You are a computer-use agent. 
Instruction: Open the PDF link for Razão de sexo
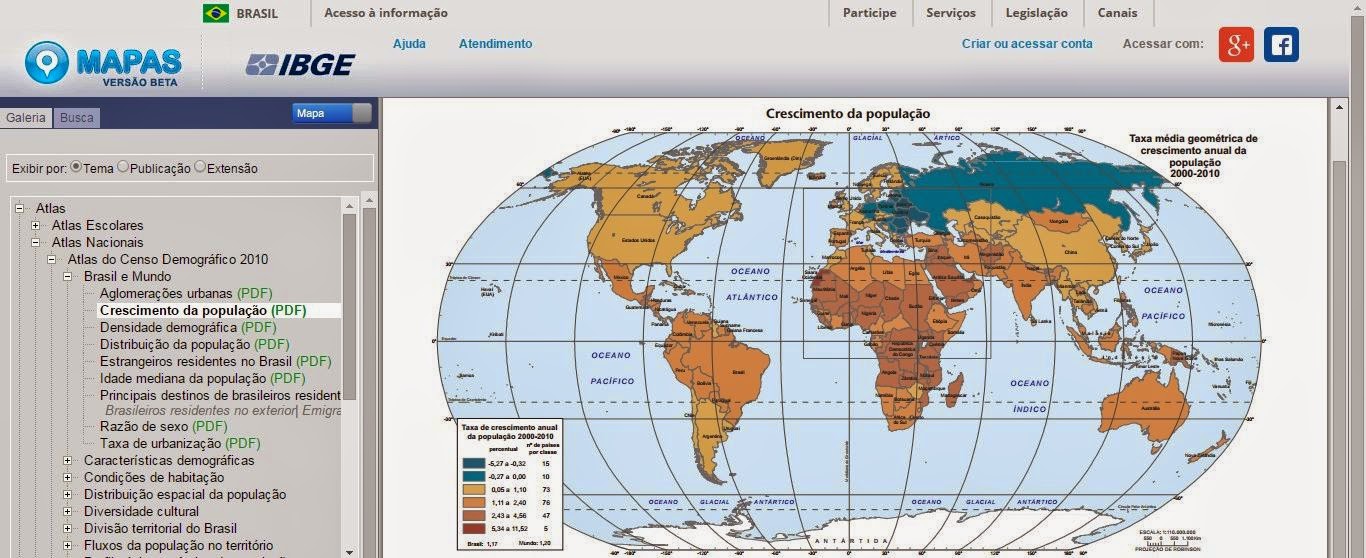click(210, 426)
